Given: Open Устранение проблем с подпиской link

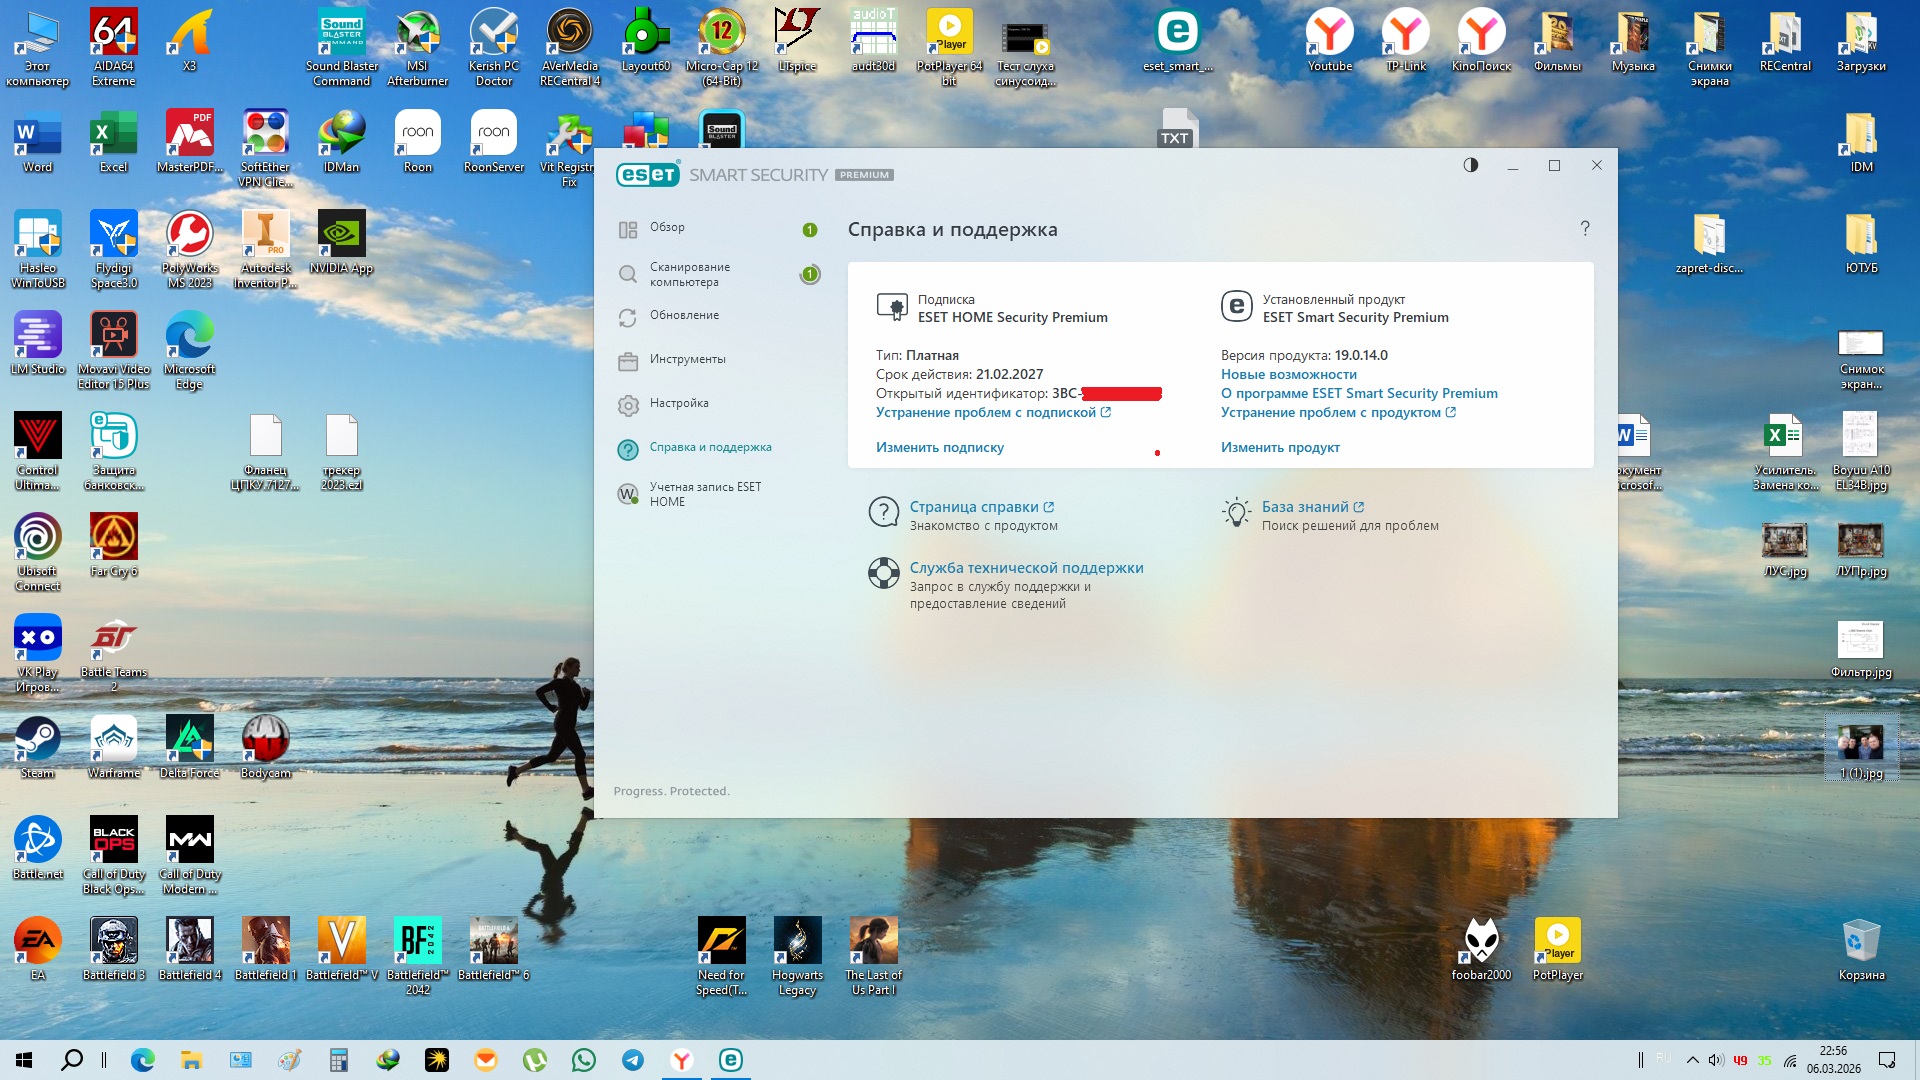Looking at the screenshot, I should [x=985, y=413].
